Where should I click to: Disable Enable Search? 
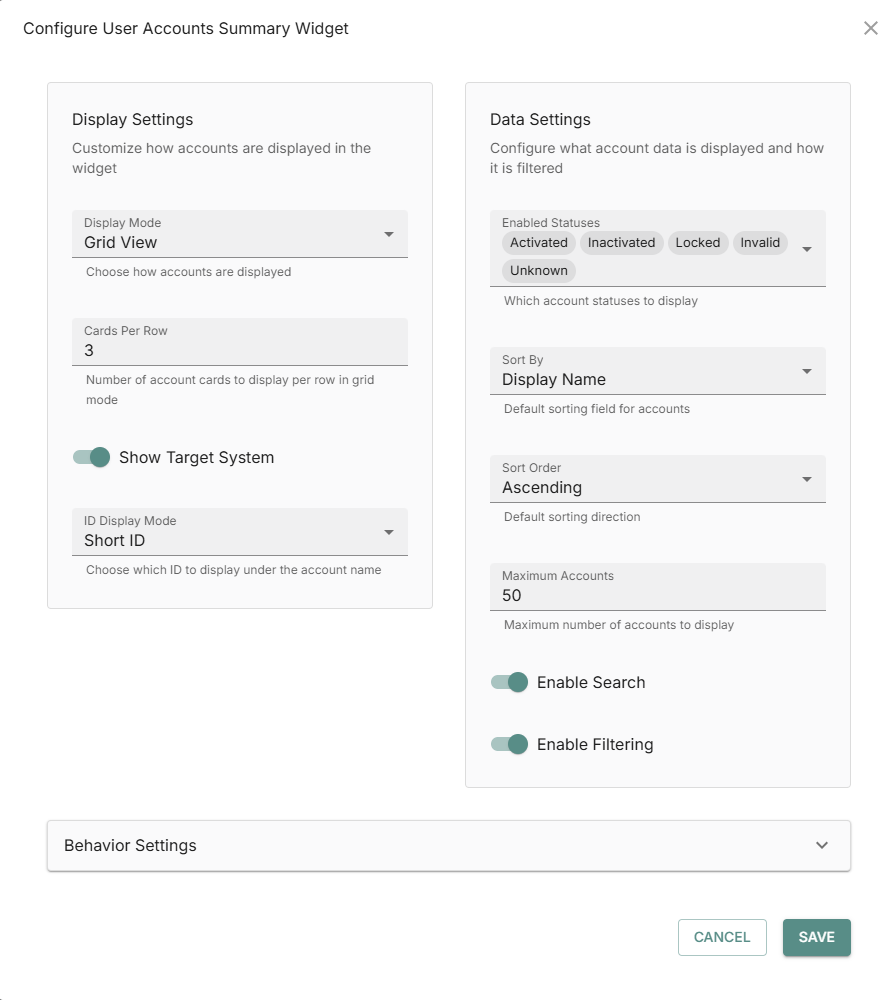[509, 682]
